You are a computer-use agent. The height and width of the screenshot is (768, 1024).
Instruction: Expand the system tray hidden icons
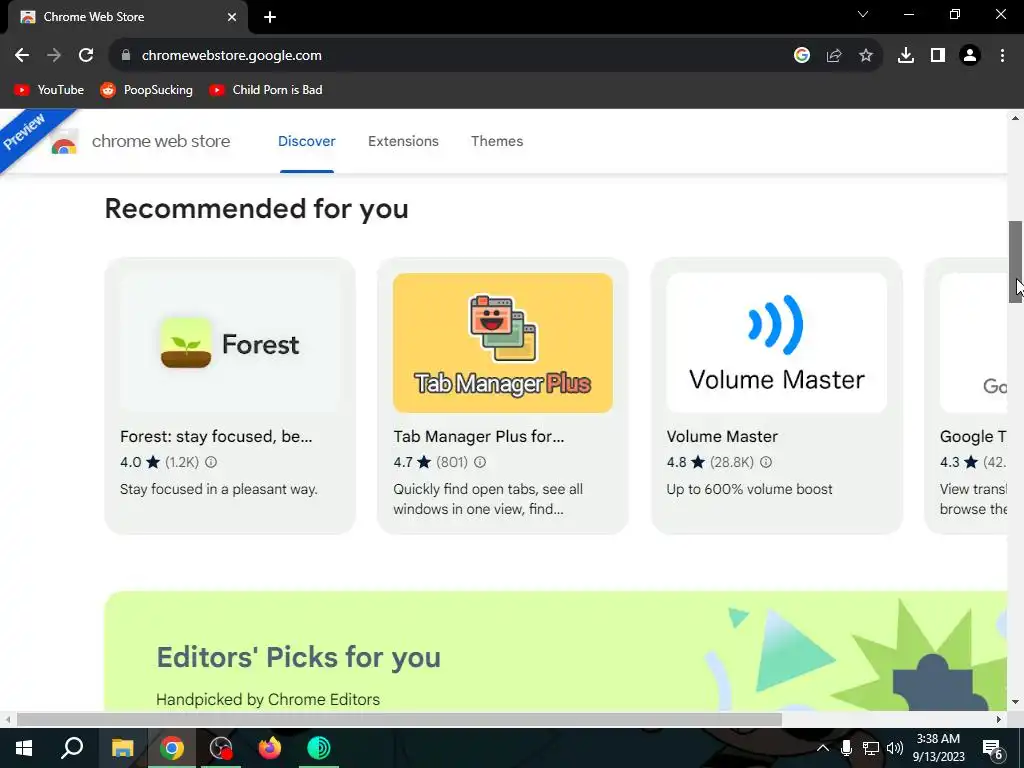(823, 748)
